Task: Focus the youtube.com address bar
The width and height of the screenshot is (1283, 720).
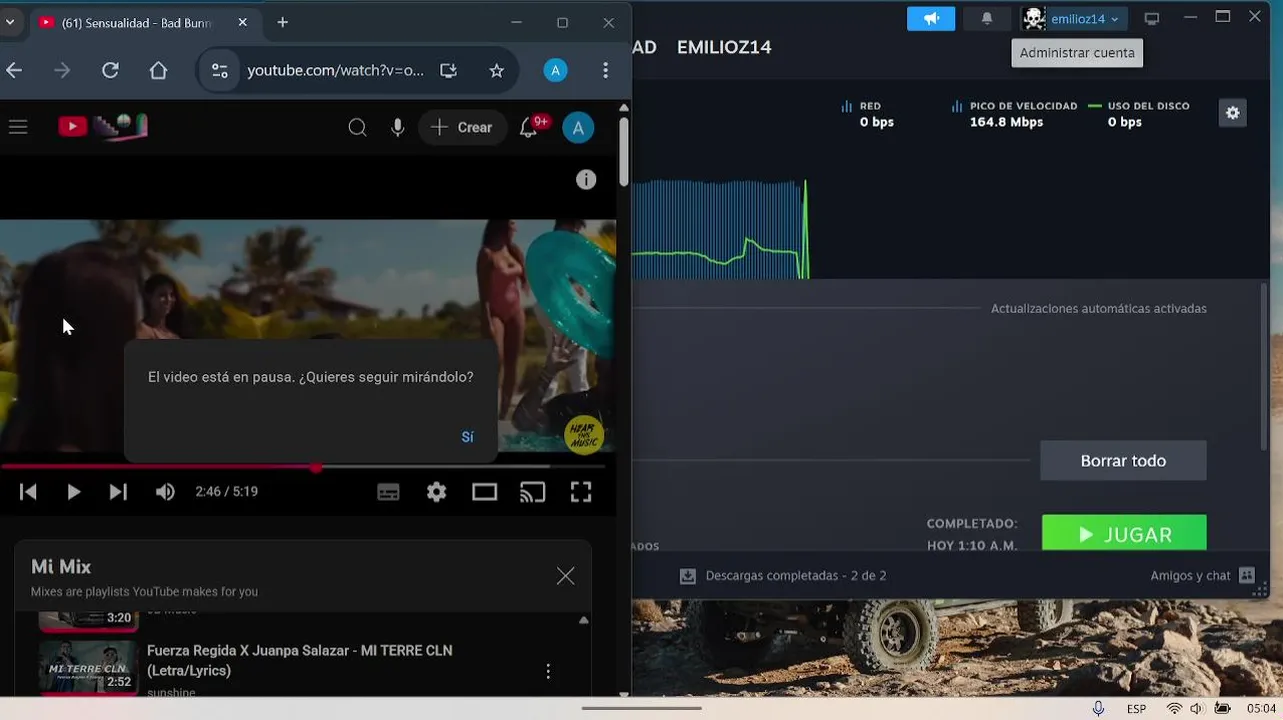Action: click(x=335, y=70)
